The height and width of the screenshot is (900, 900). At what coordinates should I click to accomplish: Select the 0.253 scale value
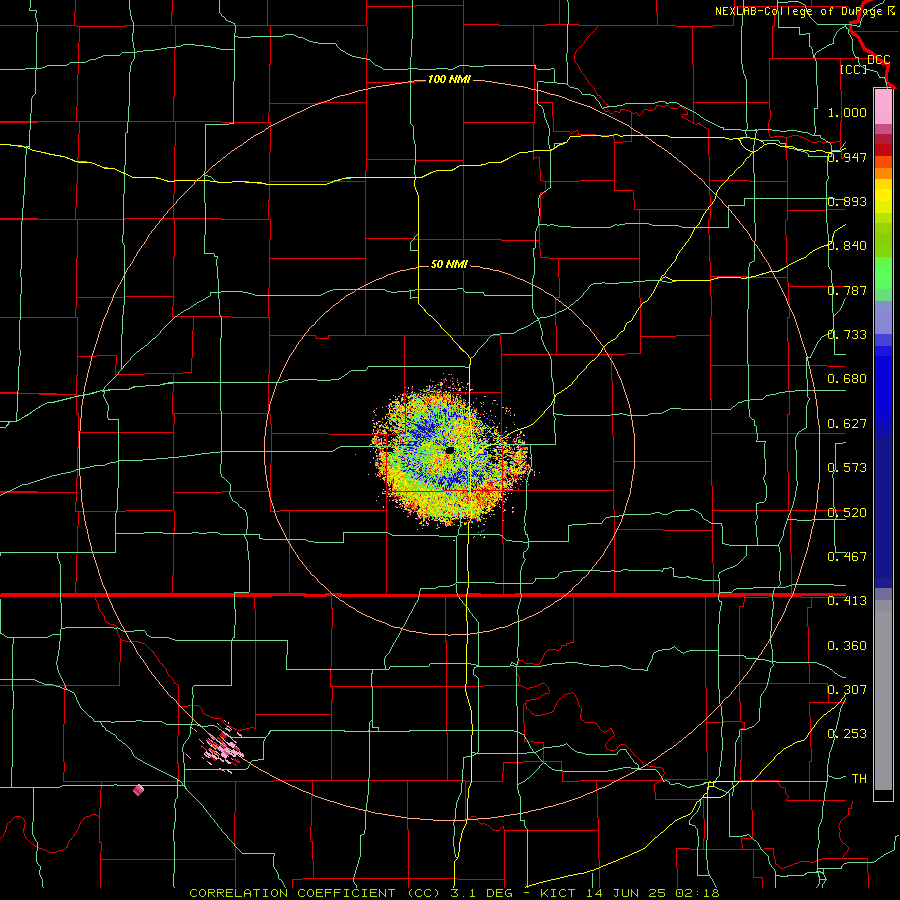(847, 734)
